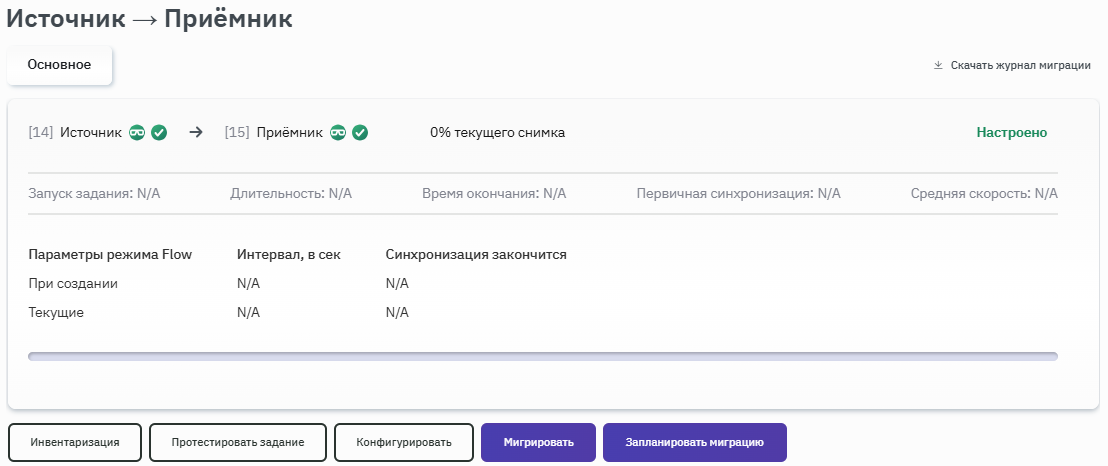Click the Интервал, в сек column header

[288, 254]
